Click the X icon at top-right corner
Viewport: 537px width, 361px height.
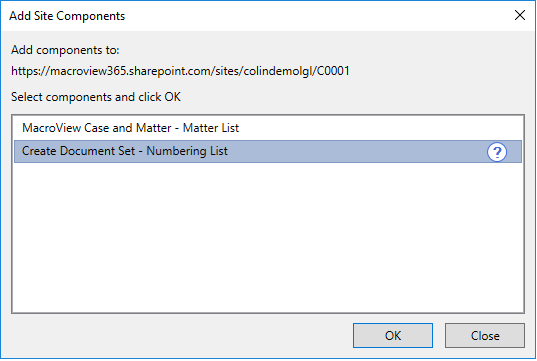pyautogui.click(x=520, y=15)
